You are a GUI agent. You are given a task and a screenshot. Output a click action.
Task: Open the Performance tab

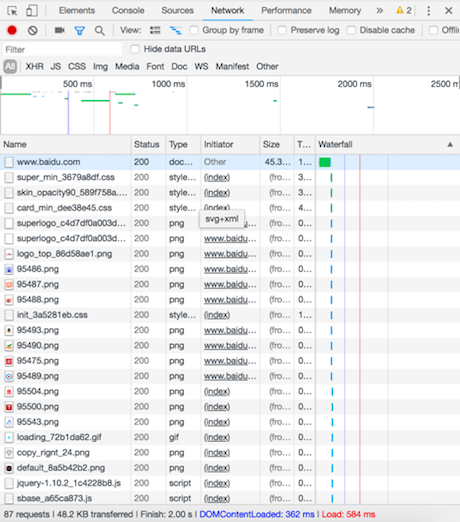(286, 11)
